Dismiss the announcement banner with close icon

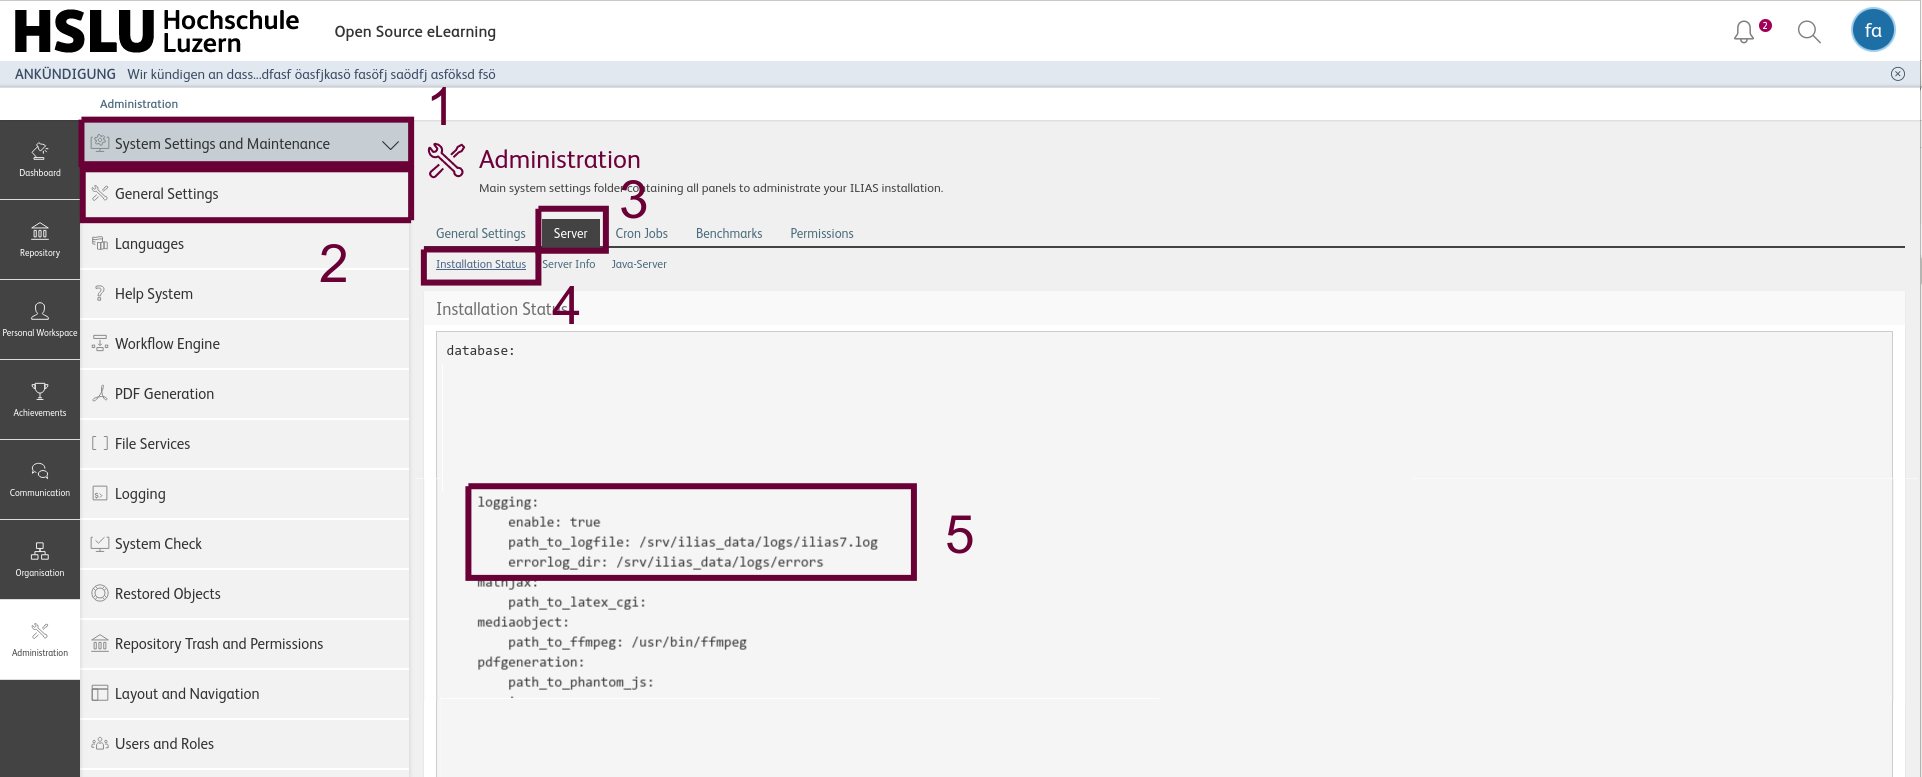1897,74
